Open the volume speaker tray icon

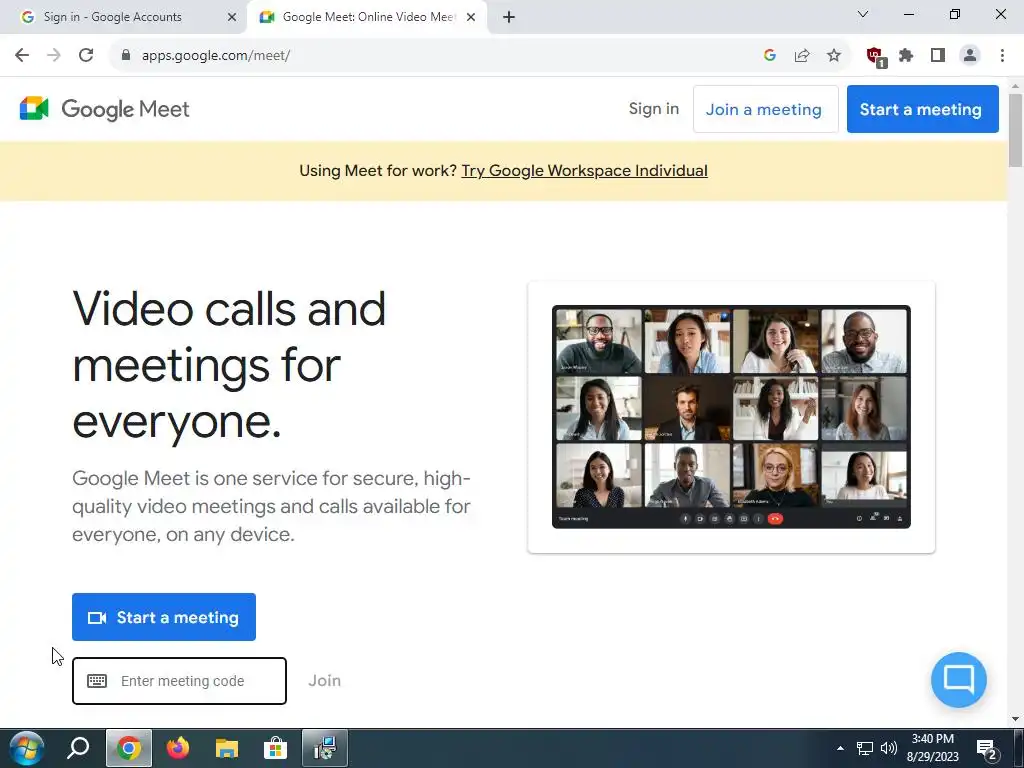(889, 748)
